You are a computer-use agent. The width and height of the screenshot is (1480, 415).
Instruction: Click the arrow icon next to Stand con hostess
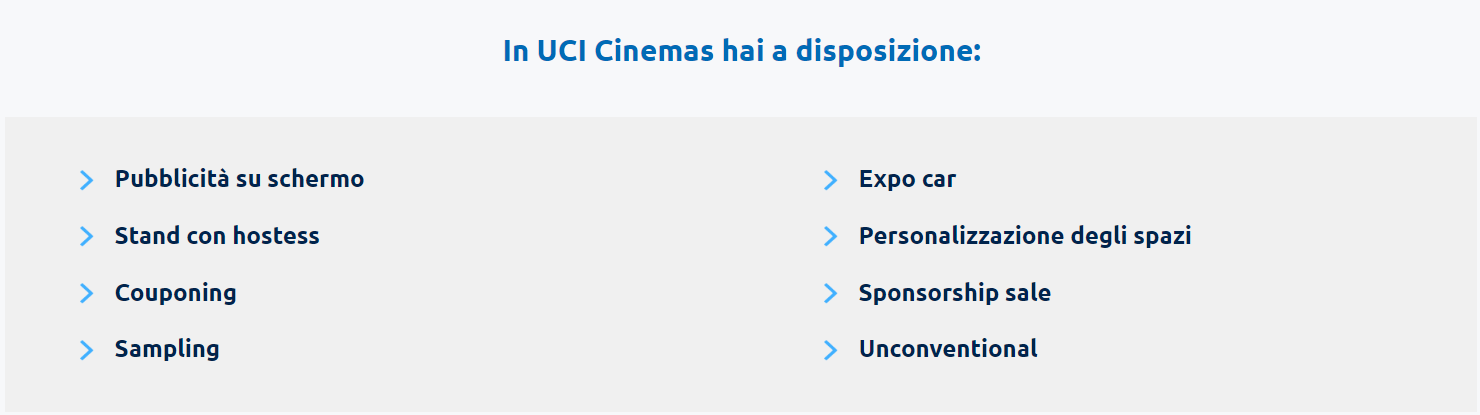click(x=86, y=237)
